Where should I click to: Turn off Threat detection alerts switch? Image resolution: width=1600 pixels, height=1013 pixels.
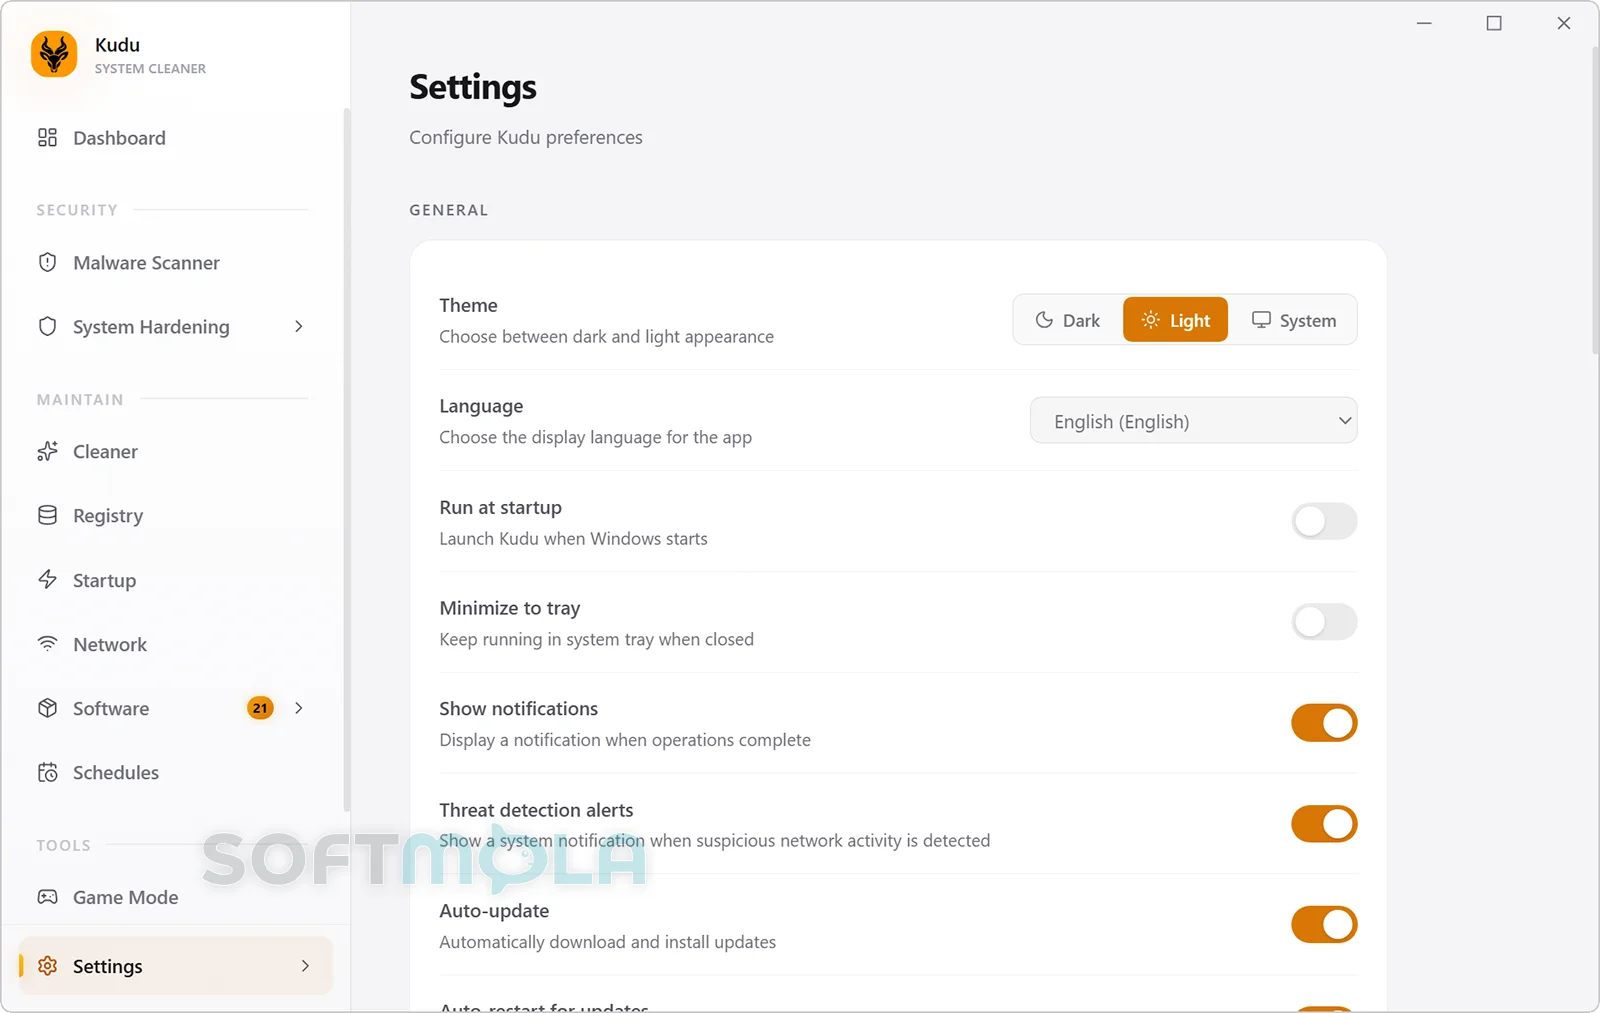coord(1324,824)
